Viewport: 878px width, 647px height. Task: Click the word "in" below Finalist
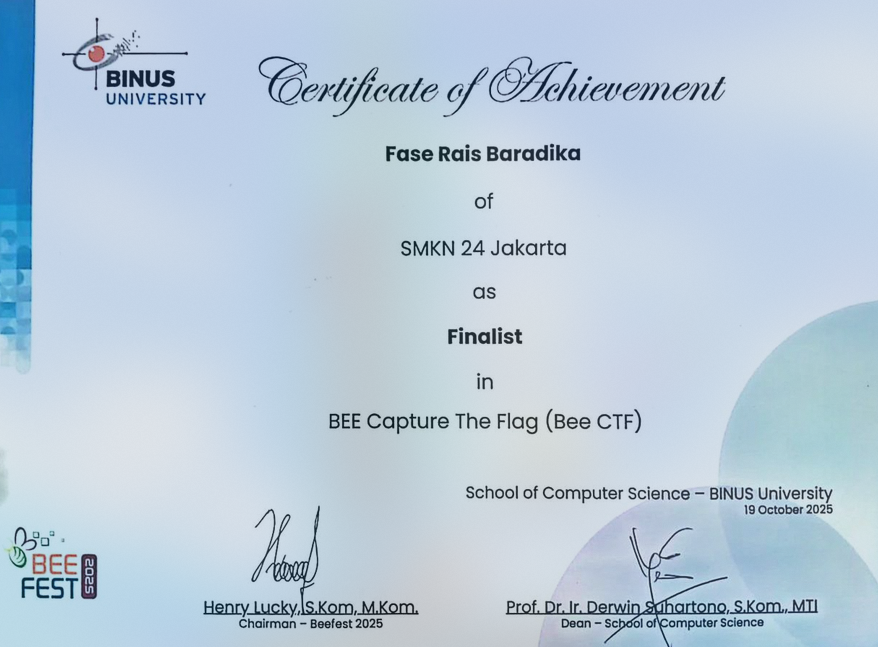[485, 381]
